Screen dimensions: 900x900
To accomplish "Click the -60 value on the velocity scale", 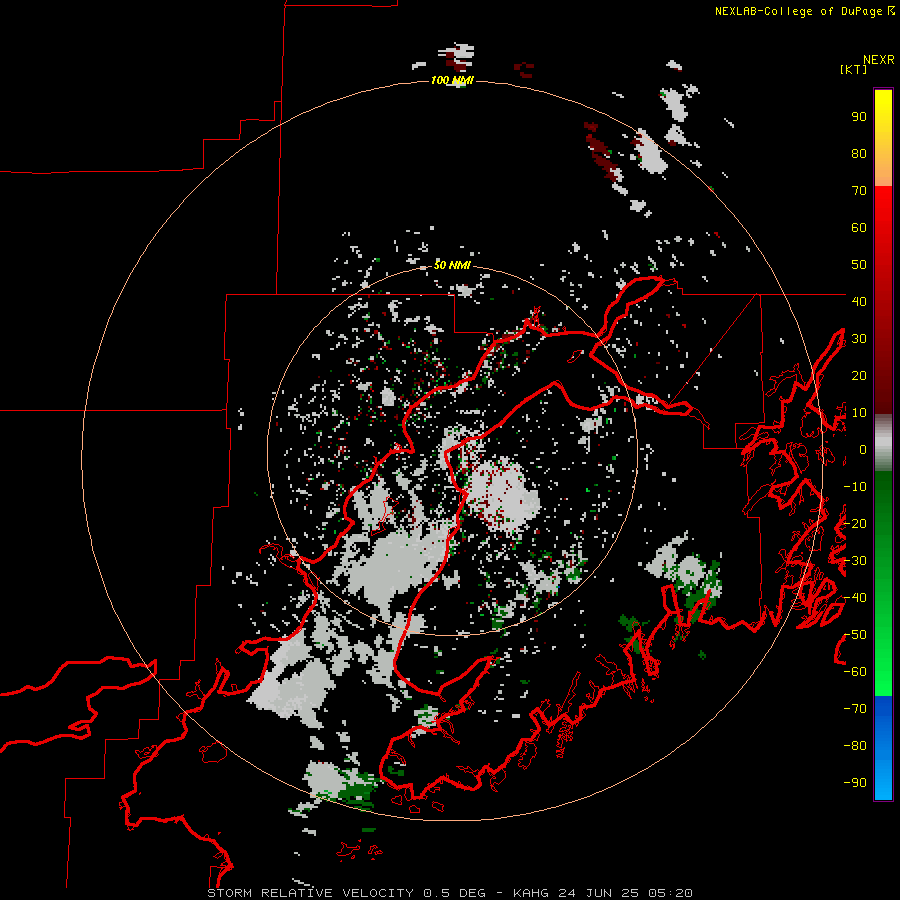I will pos(855,672).
